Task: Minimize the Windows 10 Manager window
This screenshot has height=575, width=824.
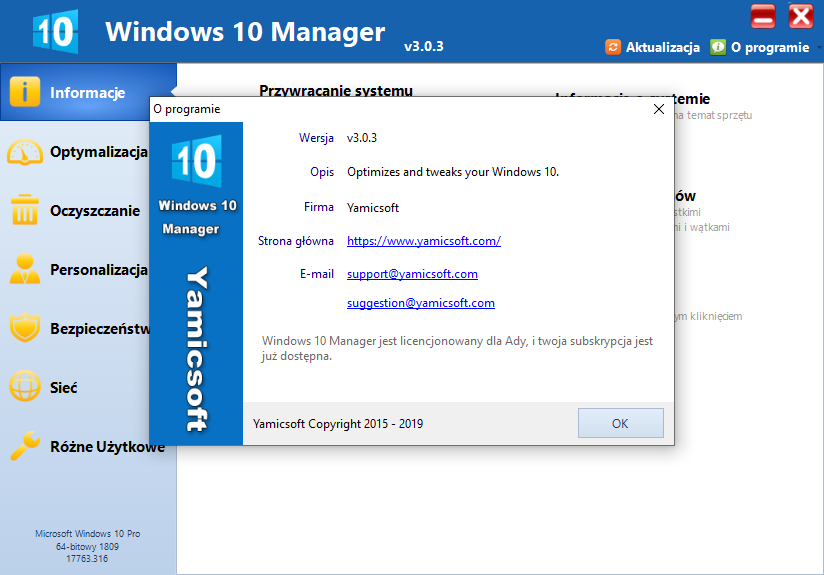Action: coord(763,16)
